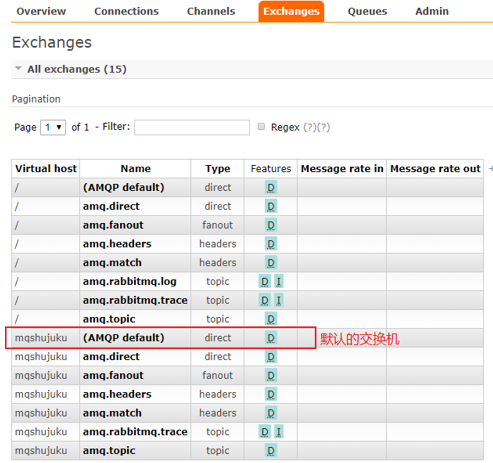Click the I feature badge of amq.rabbitmq.log
493x463 pixels.
(279, 281)
